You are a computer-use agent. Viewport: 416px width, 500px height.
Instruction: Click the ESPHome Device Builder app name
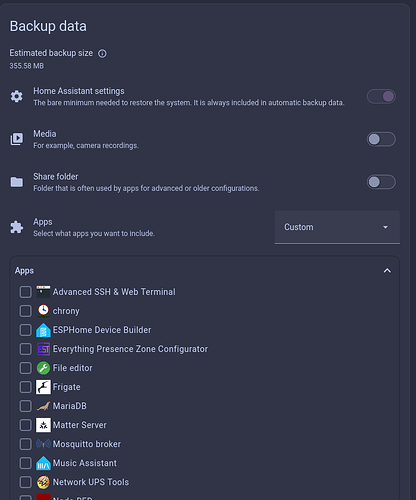102,330
